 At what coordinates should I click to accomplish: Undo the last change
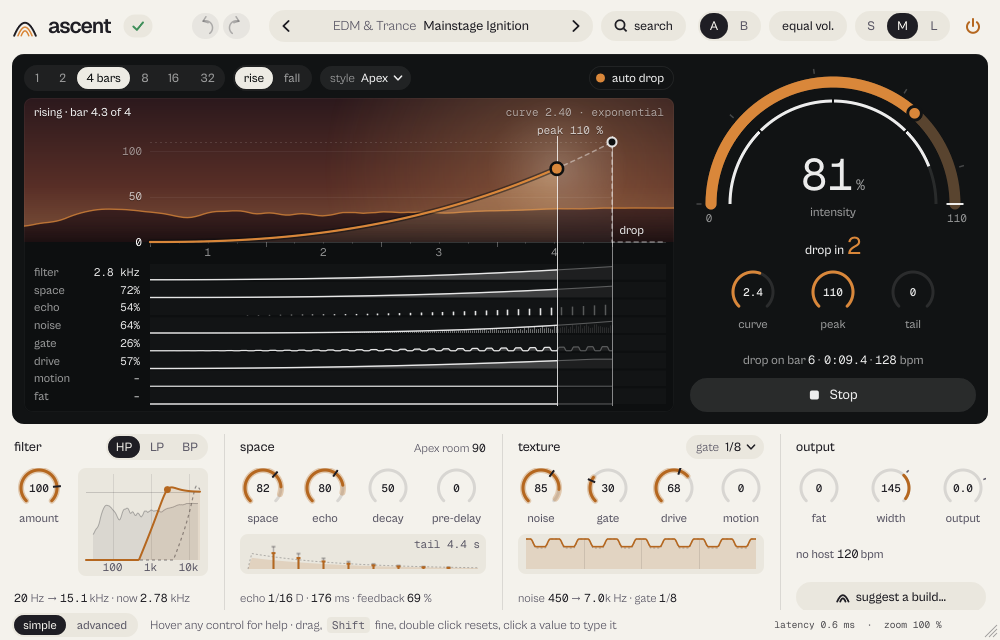[205, 26]
